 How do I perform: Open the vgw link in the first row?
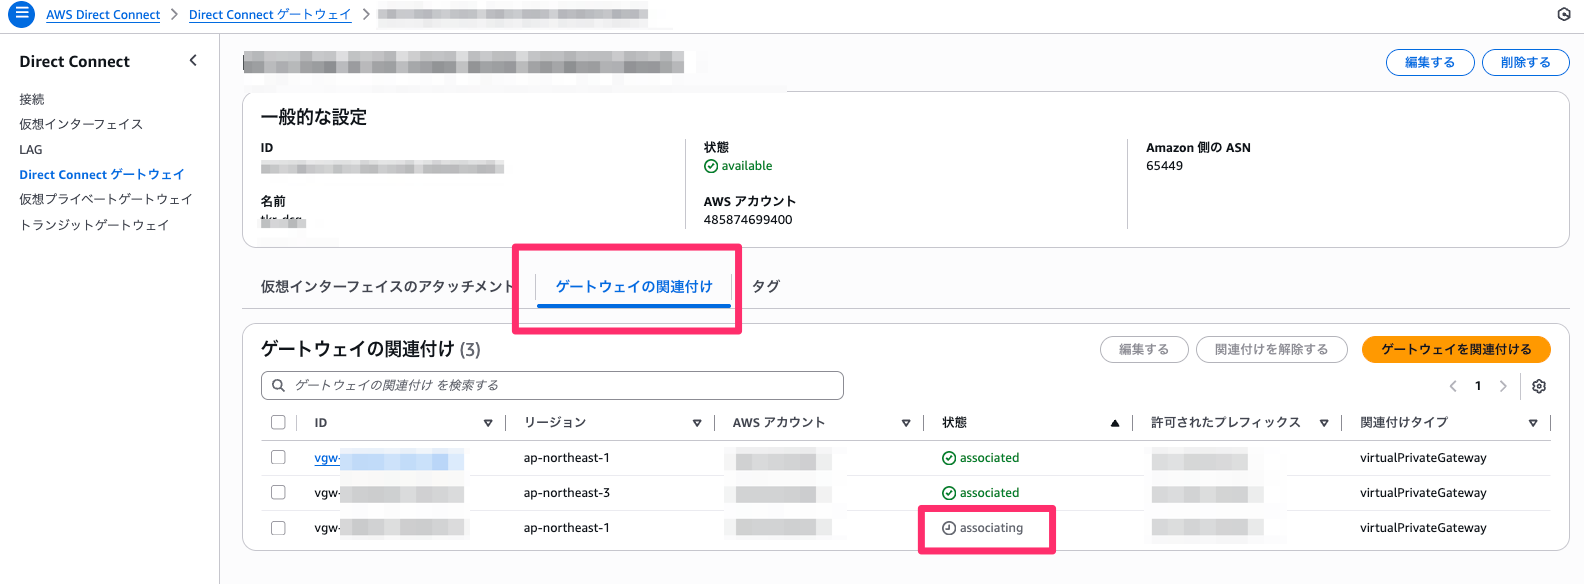pos(389,459)
